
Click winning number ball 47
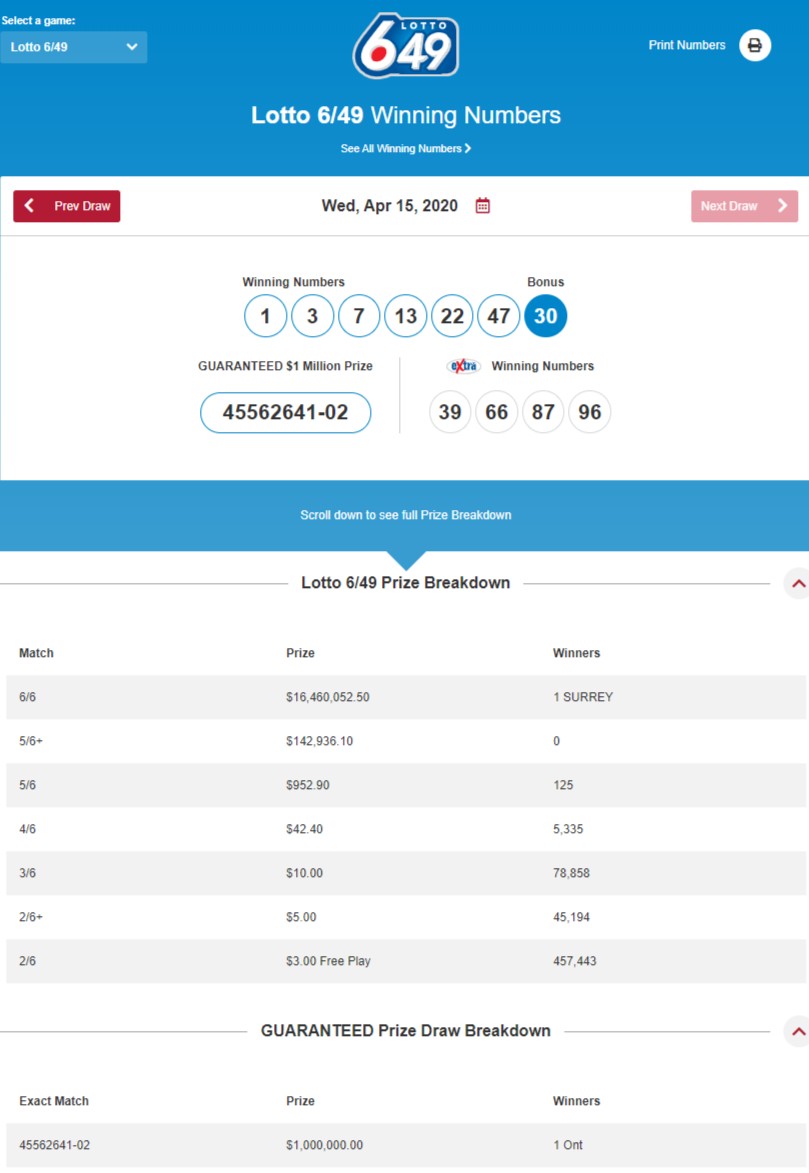coord(498,316)
